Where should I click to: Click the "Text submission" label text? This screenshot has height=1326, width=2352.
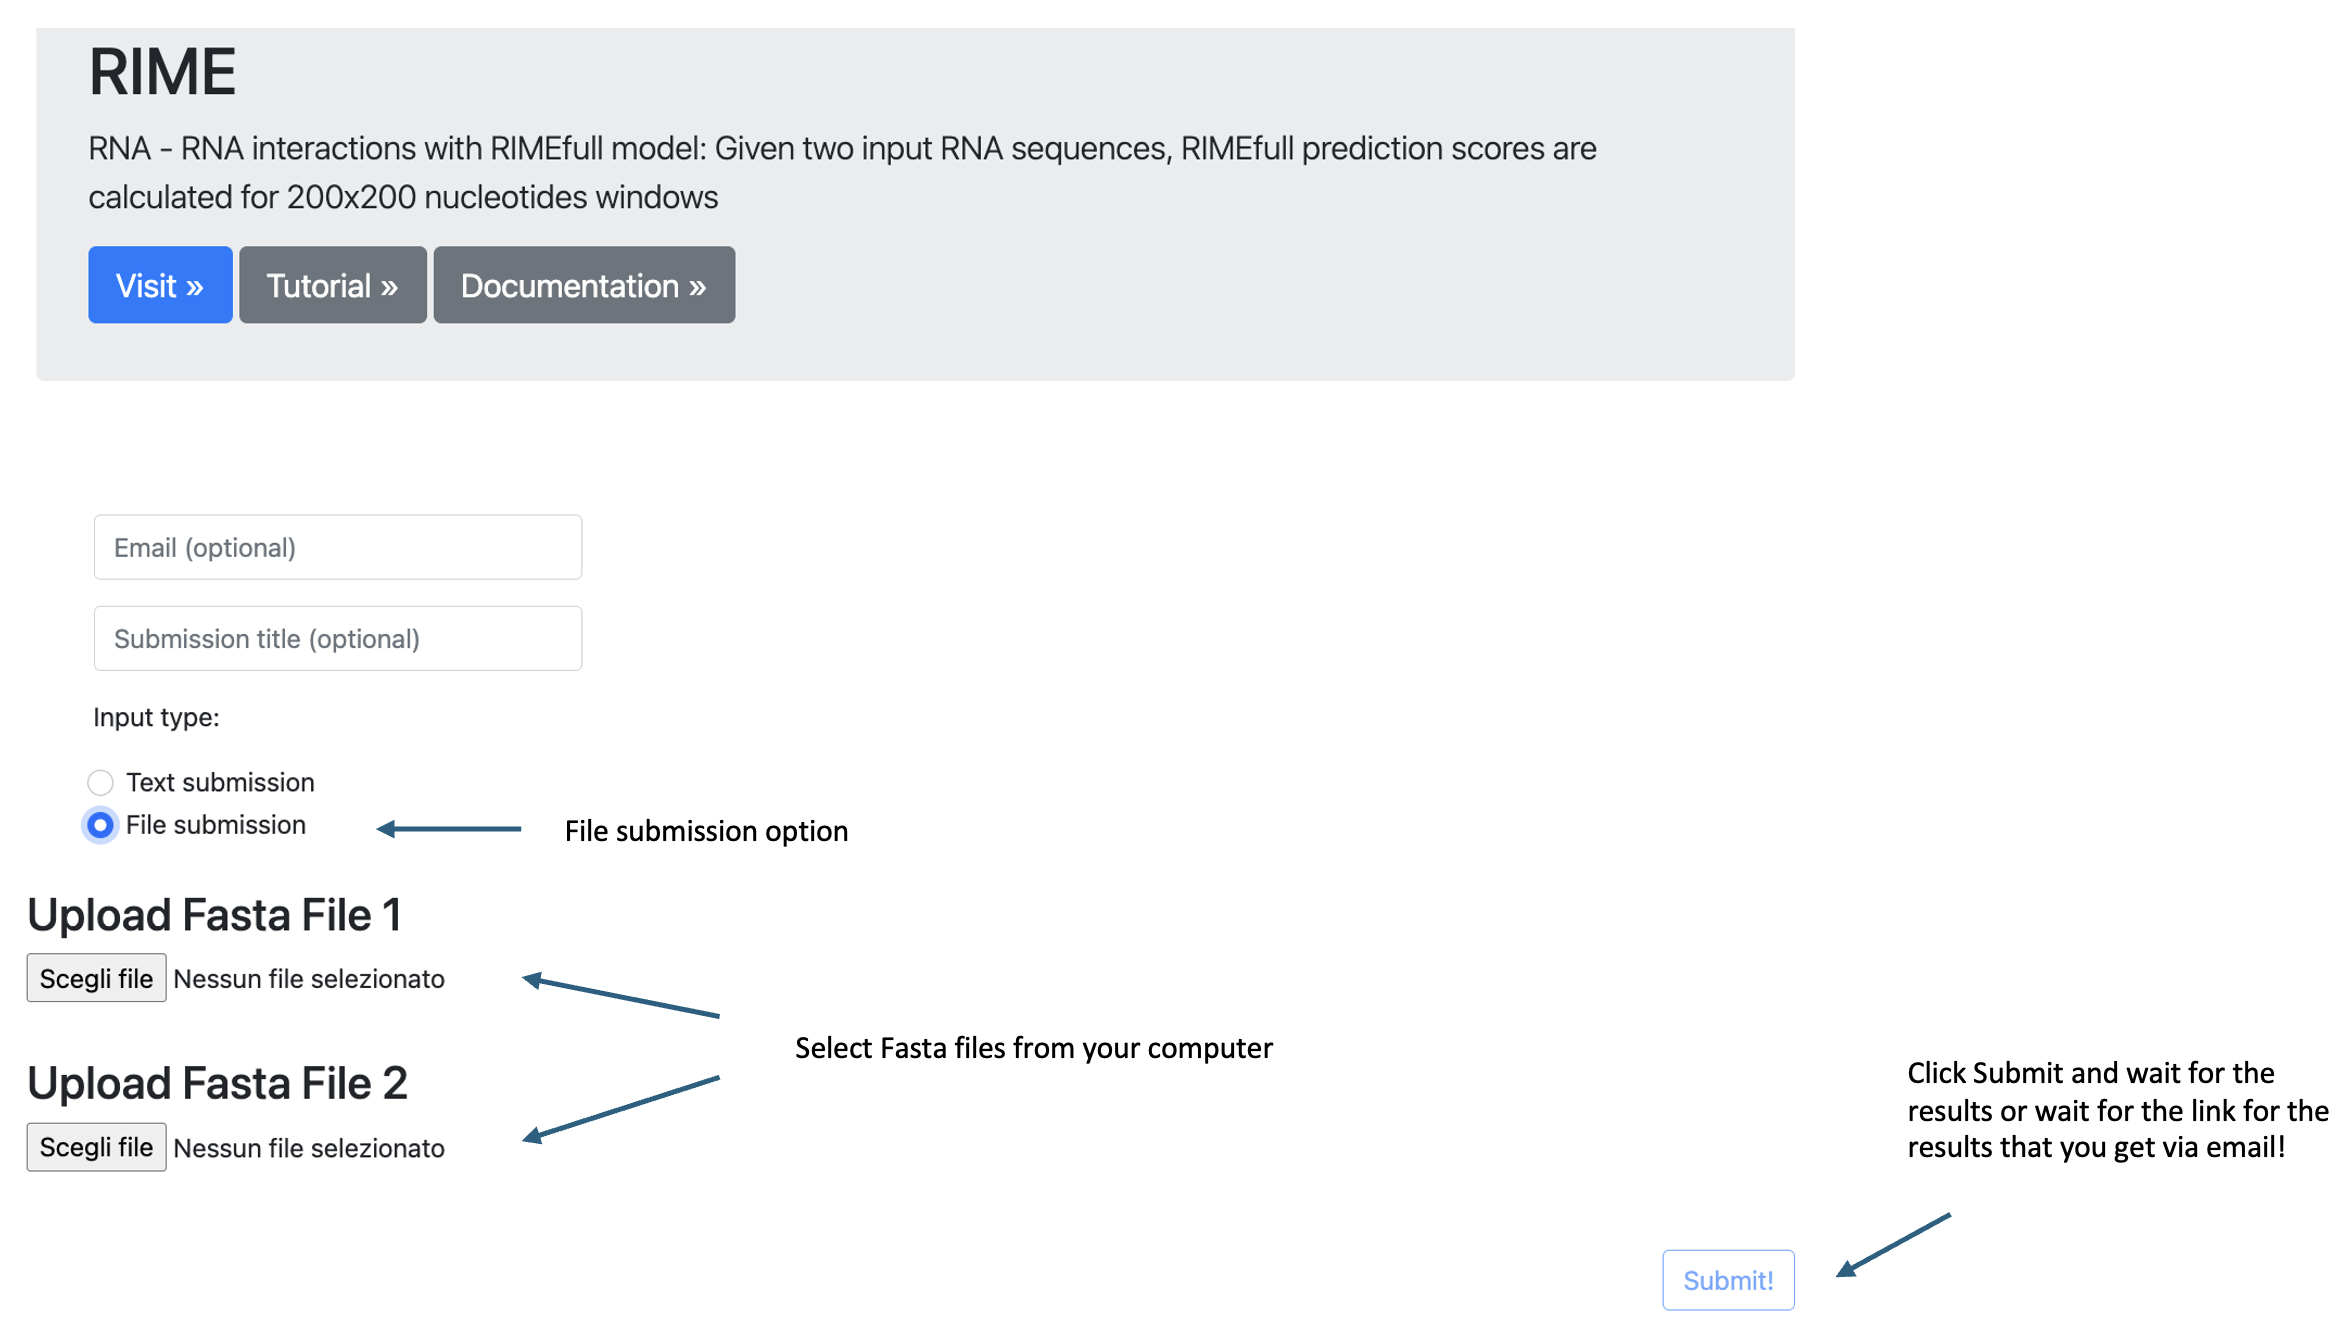220,782
